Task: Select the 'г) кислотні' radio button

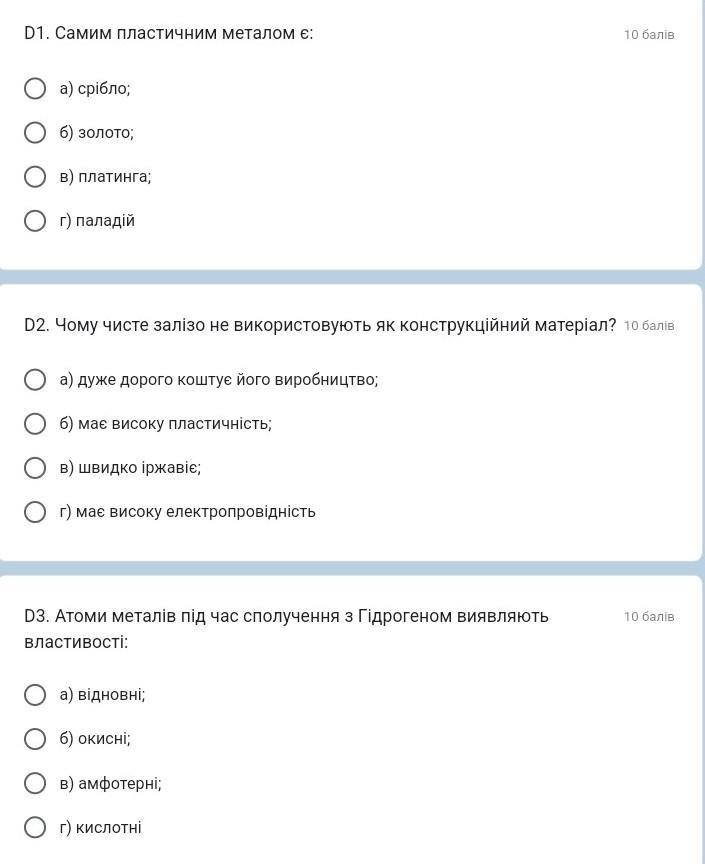Action: coord(35,827)
